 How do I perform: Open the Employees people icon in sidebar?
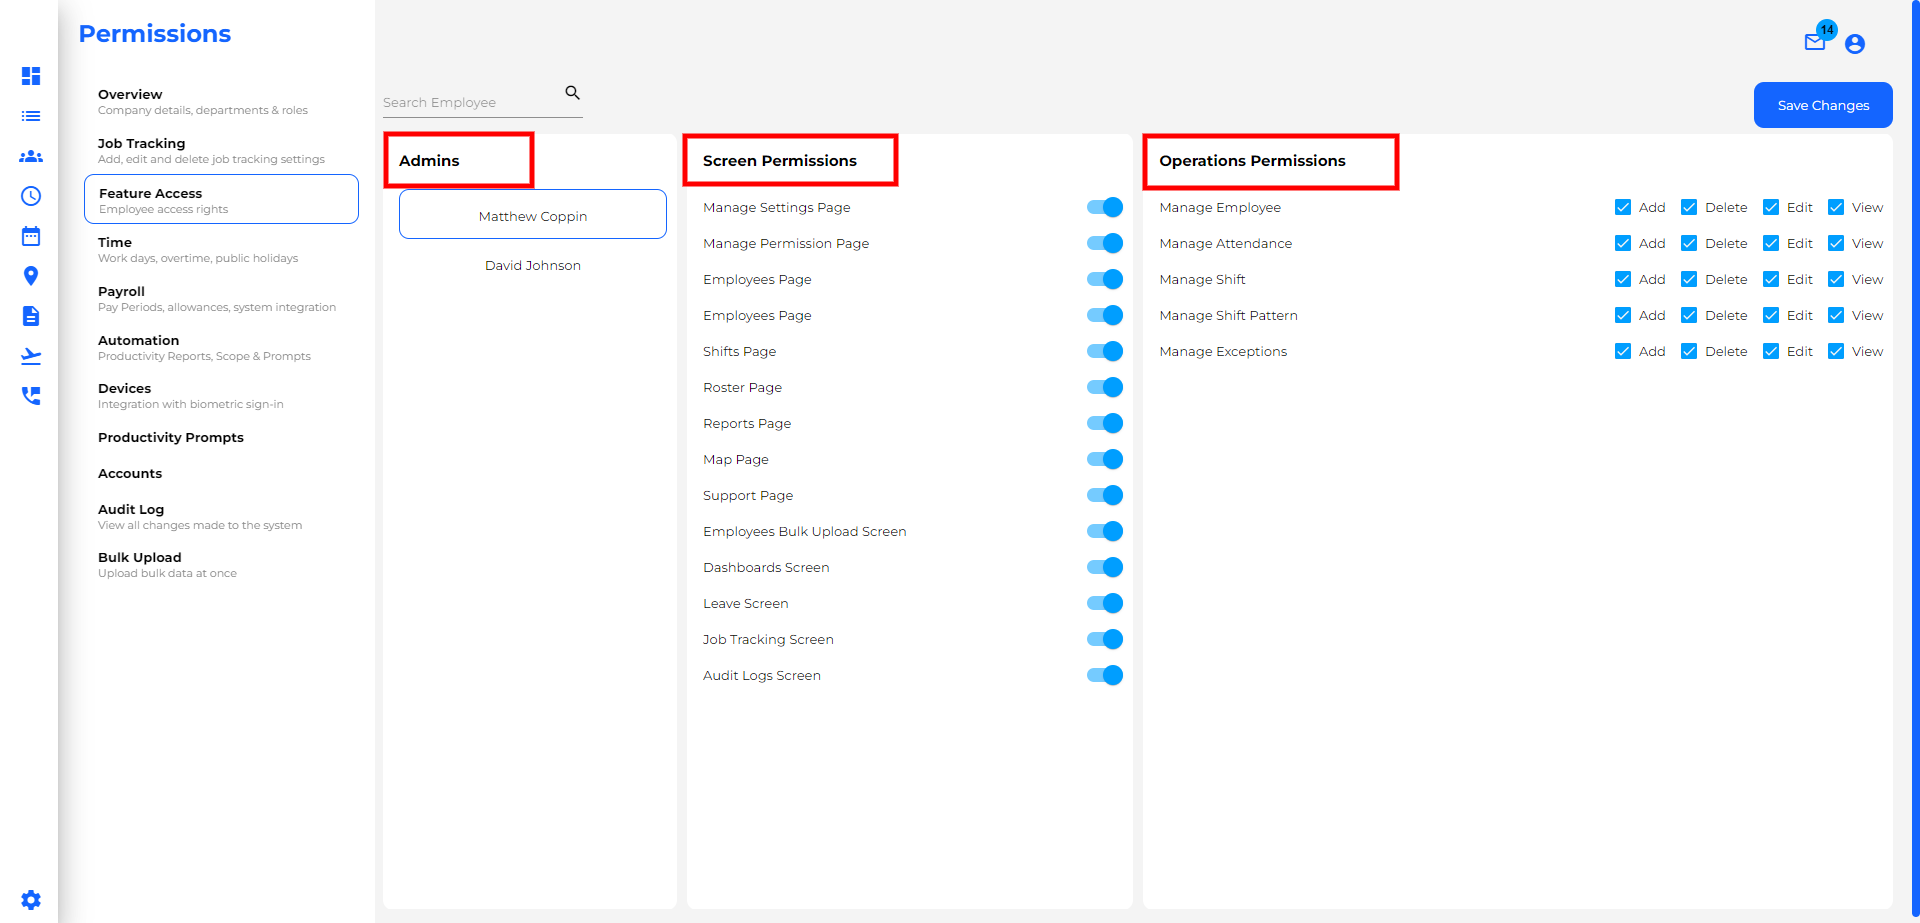[x=31, y=156]
